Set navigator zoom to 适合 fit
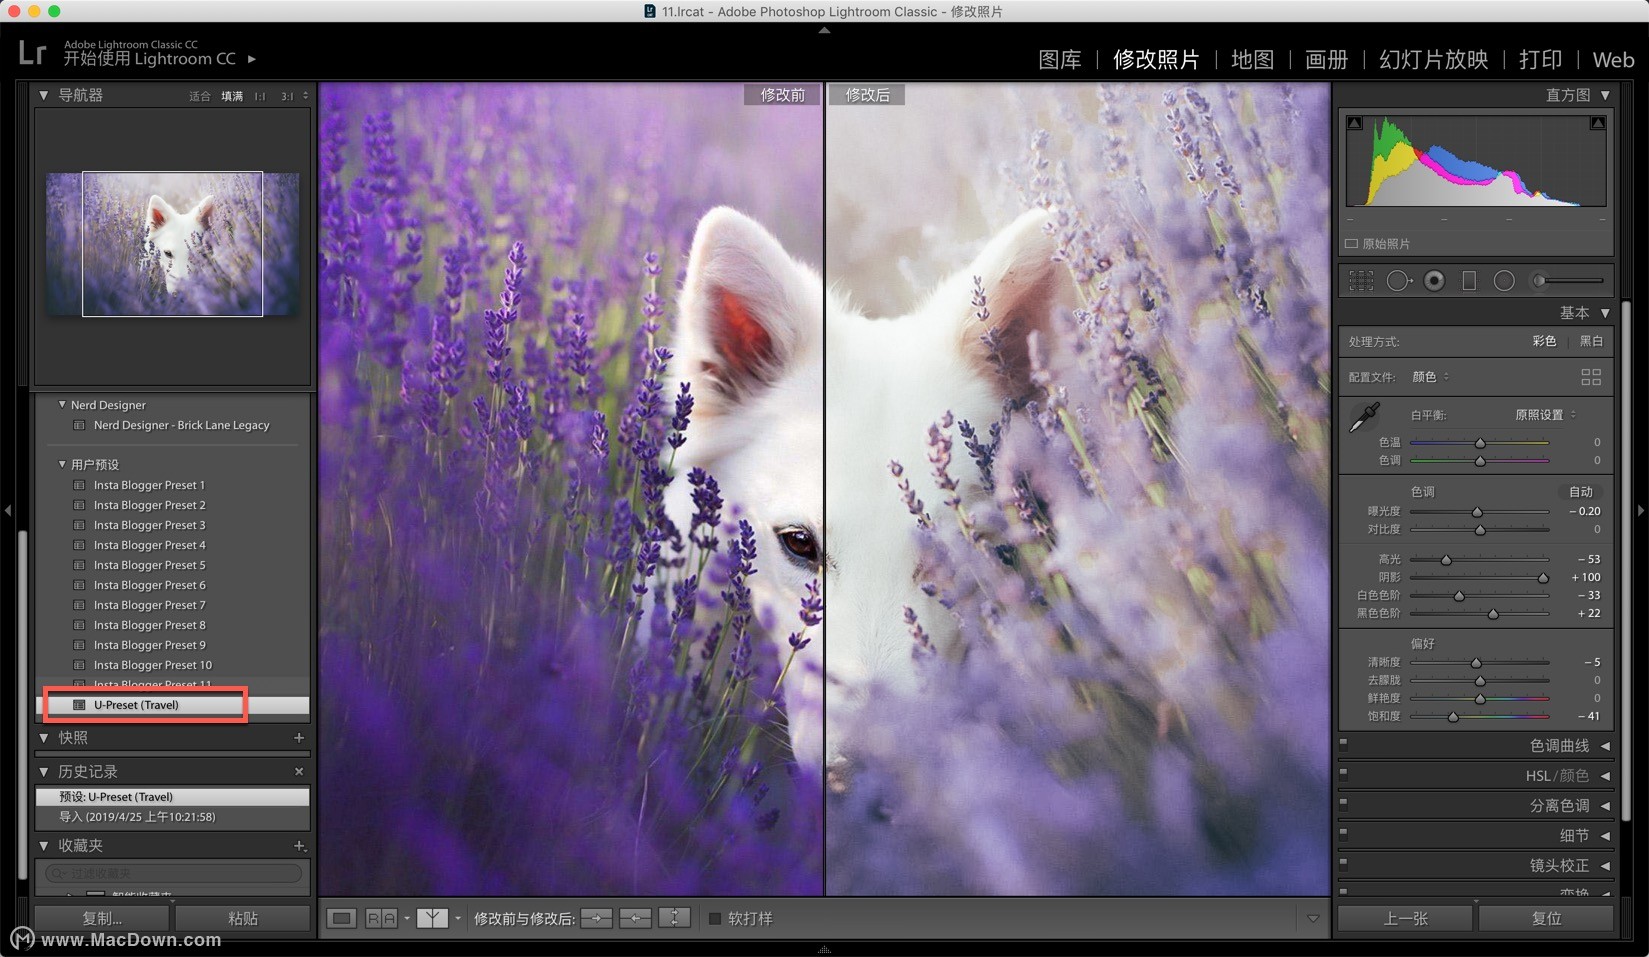Screen dimensions: 1649x957 coord(200,96)
